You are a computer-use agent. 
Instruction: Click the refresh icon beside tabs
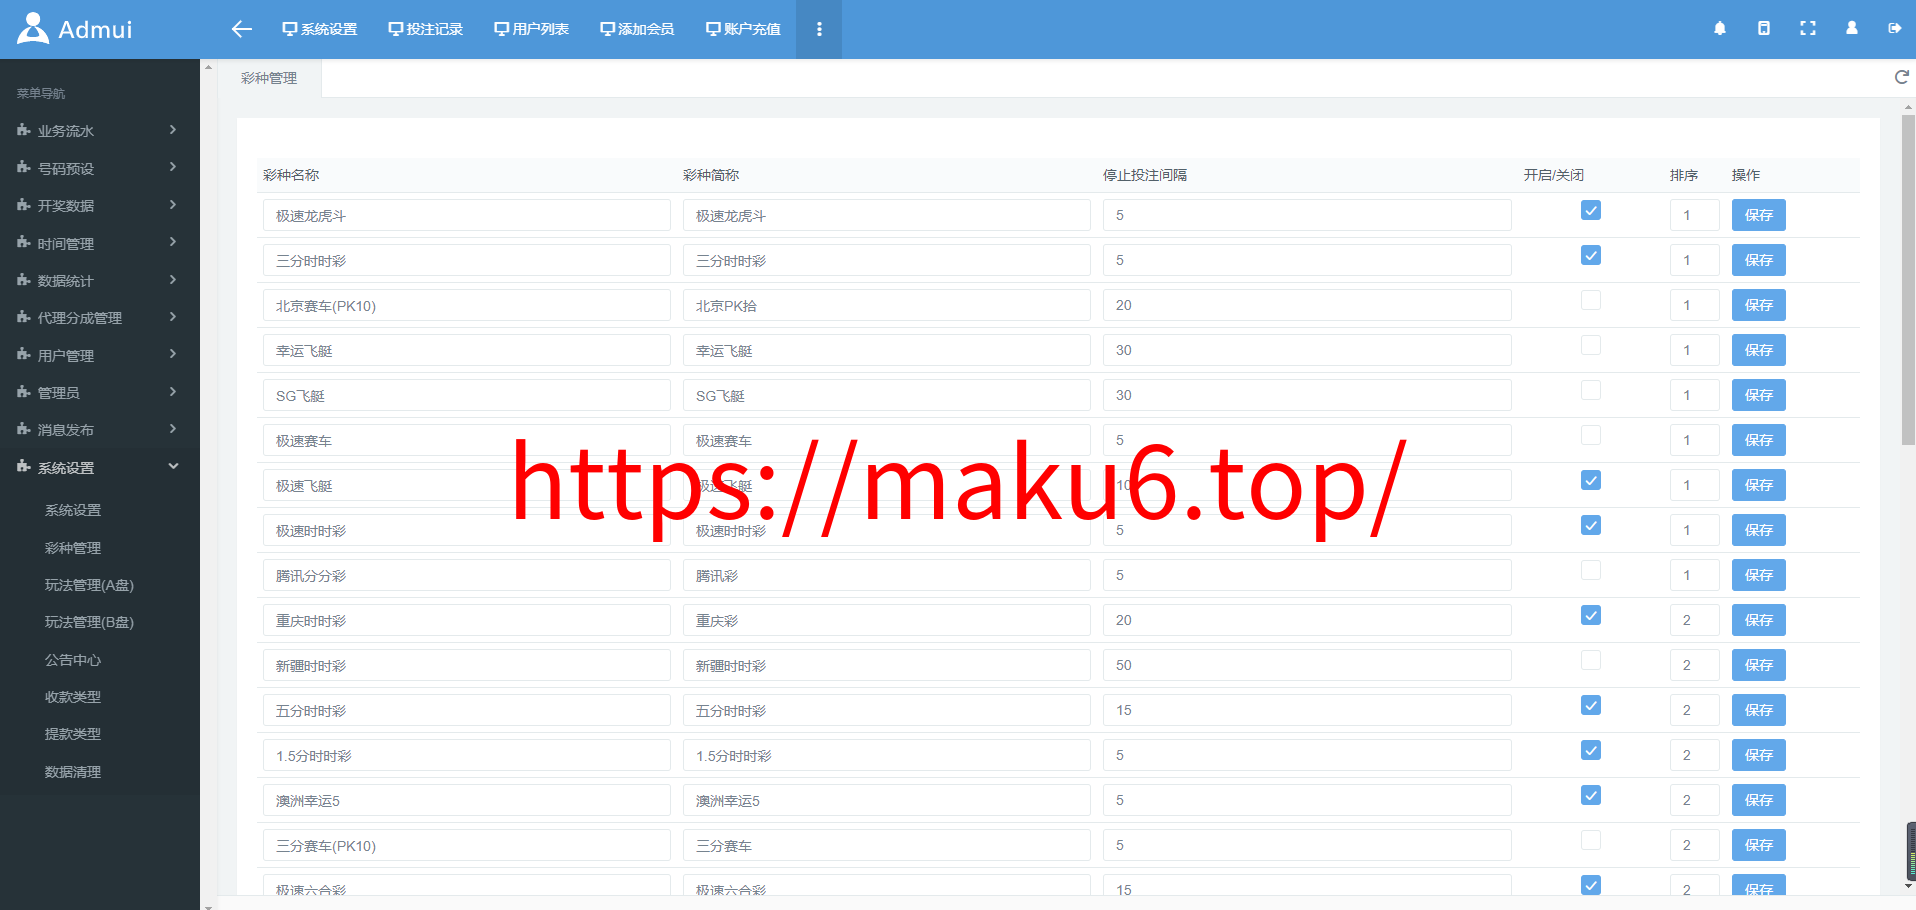pyautogui.click(x=1902, y=77)
